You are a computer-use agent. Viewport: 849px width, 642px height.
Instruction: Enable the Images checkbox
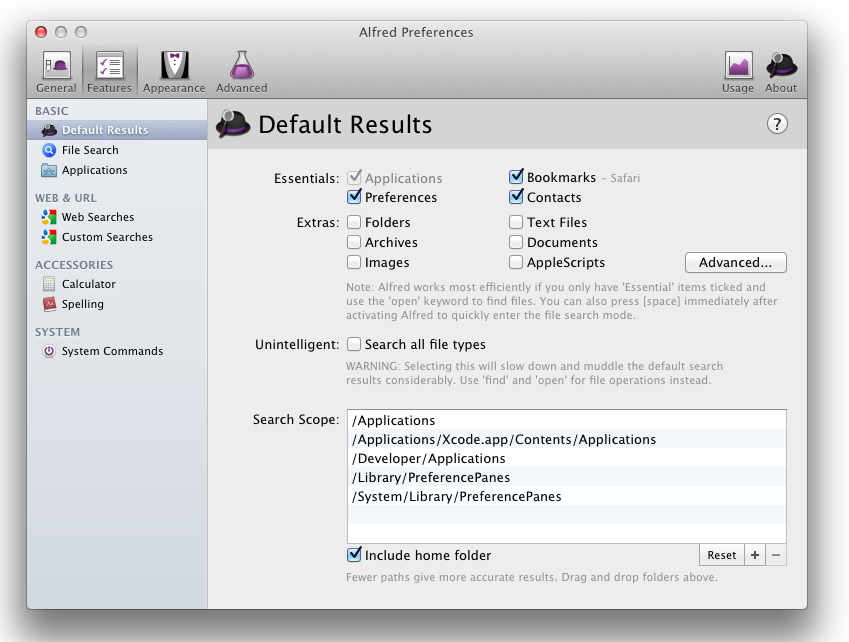coord(354,262)
